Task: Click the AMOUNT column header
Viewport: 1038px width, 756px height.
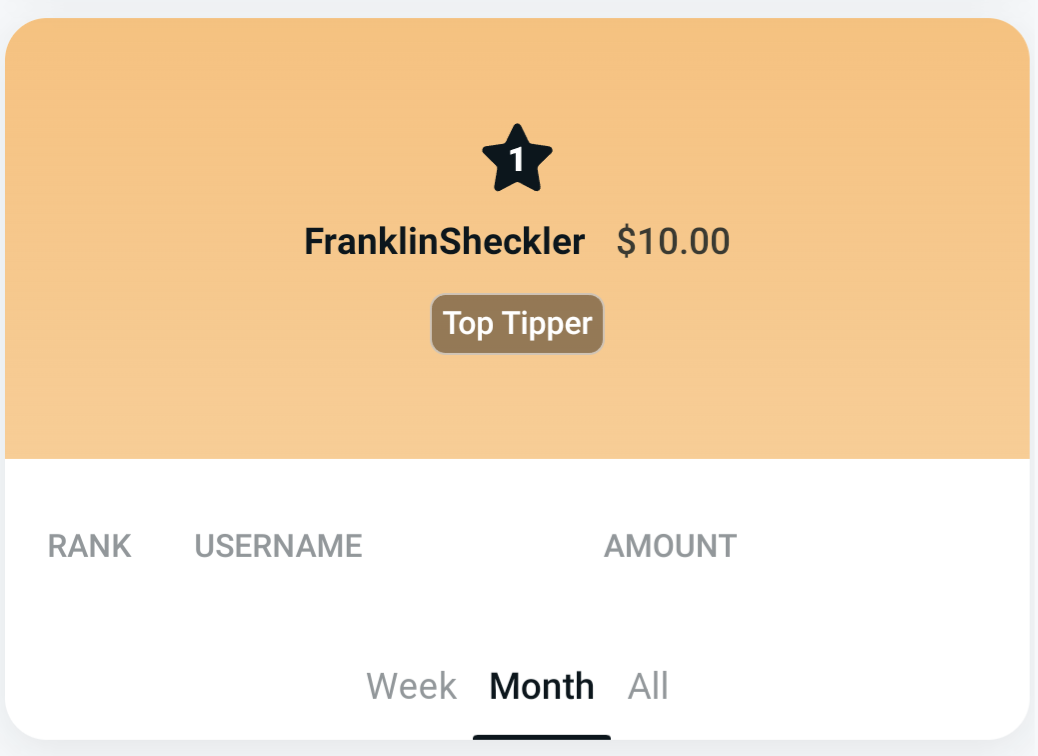Action: (x=670, y=546)
